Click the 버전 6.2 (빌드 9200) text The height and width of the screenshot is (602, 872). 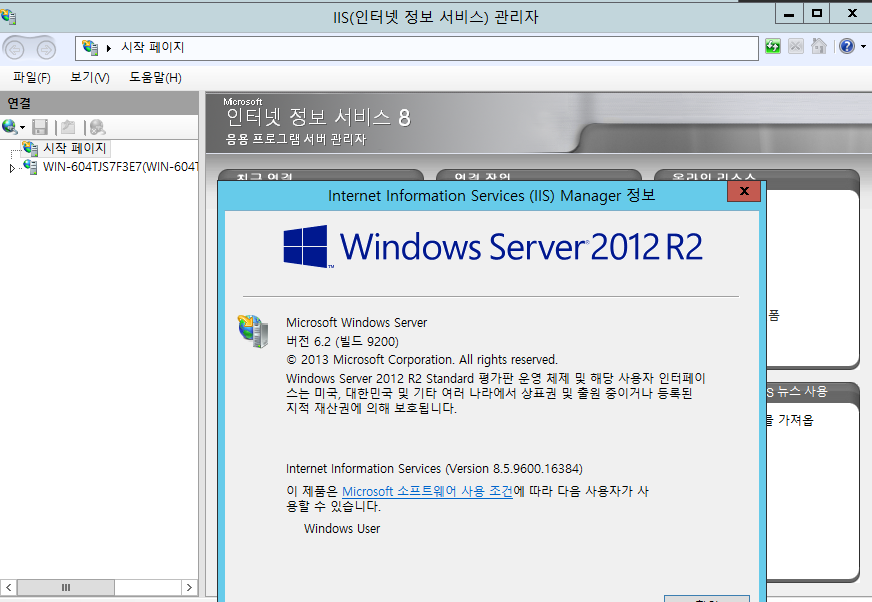[342, 341]
